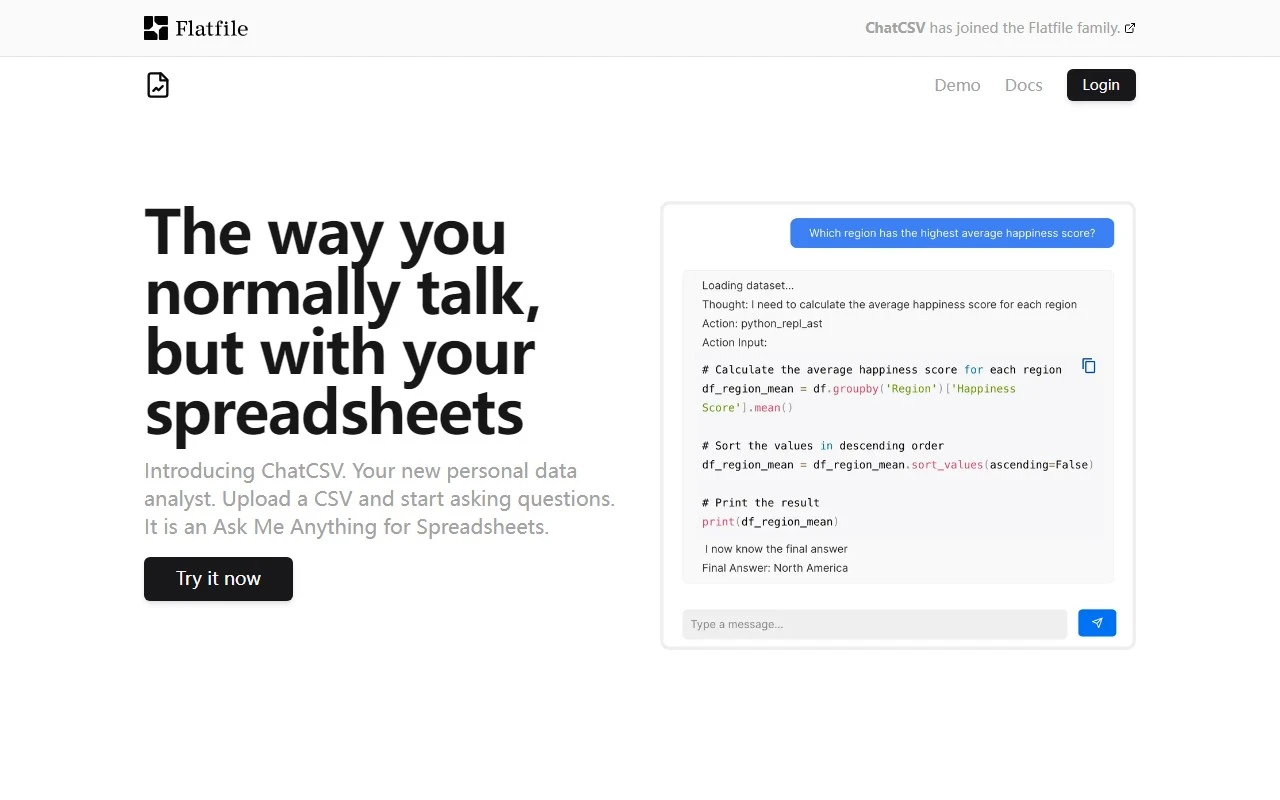Click the Try it now button
The image size is (1280, 800).
click(218, 579)
